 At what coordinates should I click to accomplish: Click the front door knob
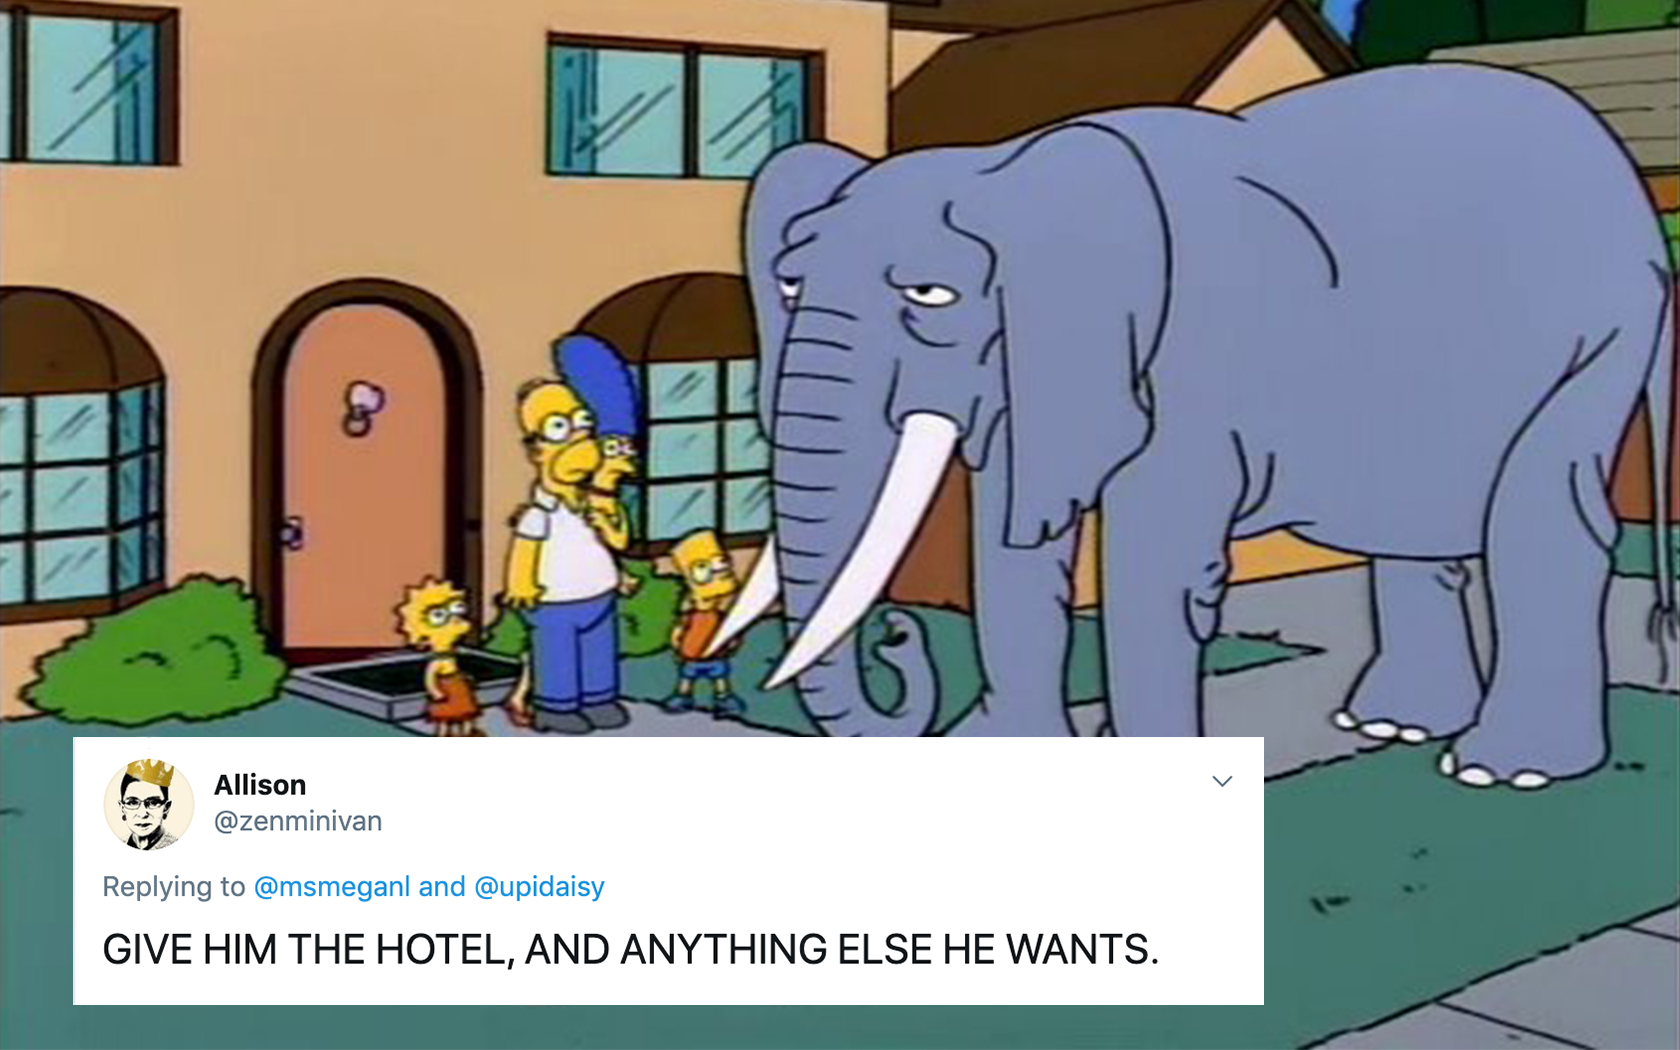(x=291, y=534)
